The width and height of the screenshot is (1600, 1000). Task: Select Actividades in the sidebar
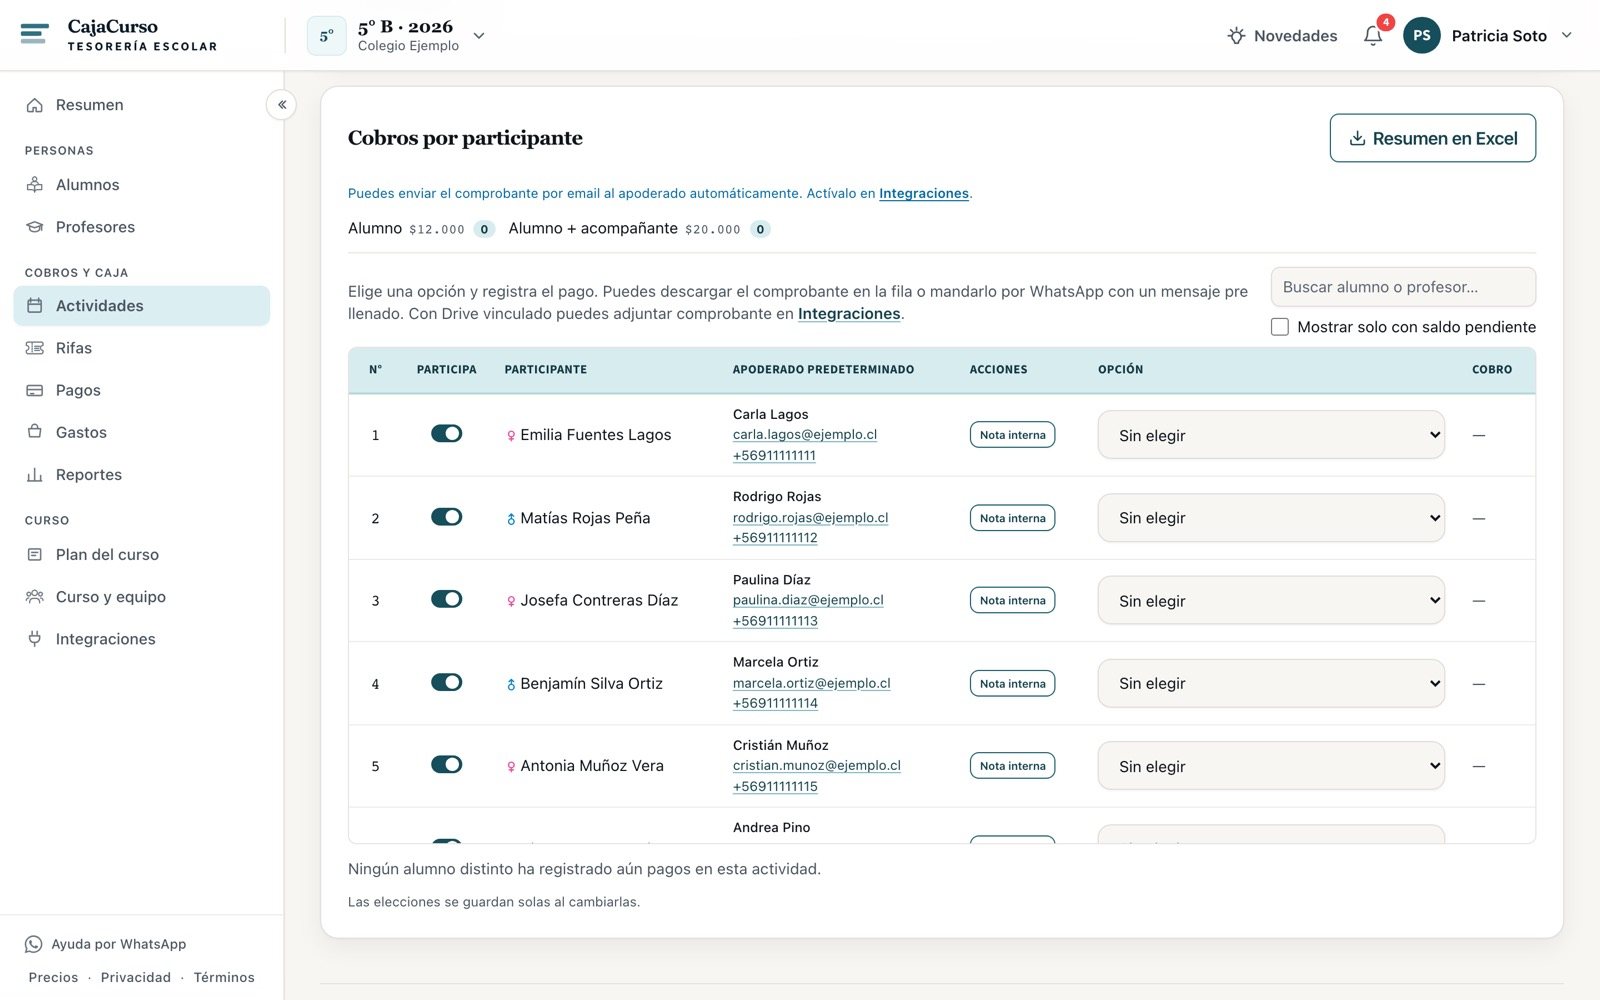142,306
